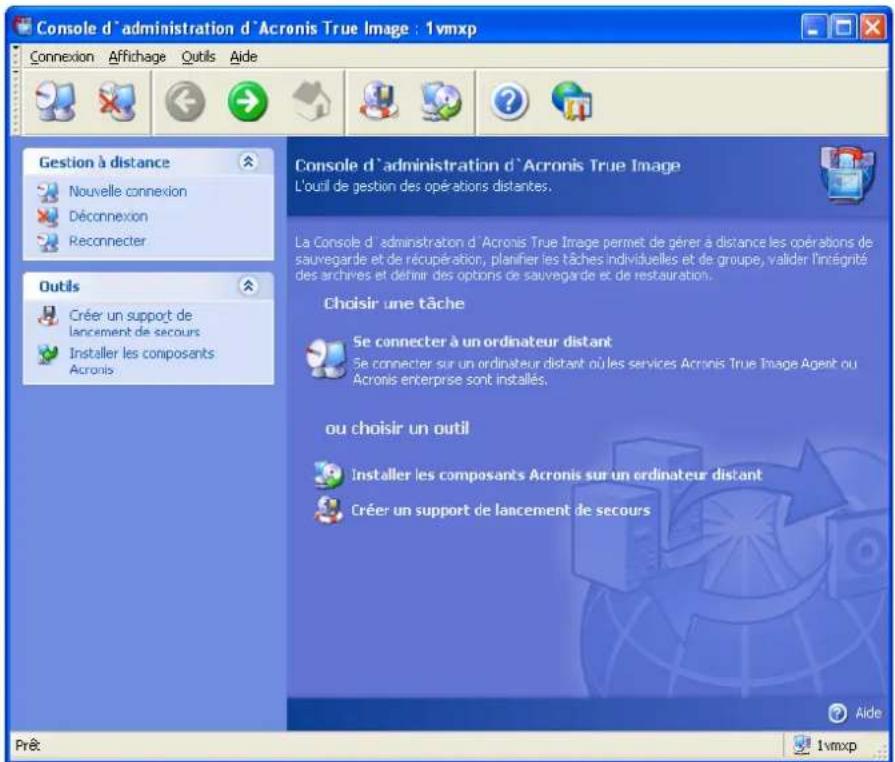Viewport: 895px width, 762px height.
Task: Click the sidebar icon for Installer les composants
Action: tap(48, 354)
